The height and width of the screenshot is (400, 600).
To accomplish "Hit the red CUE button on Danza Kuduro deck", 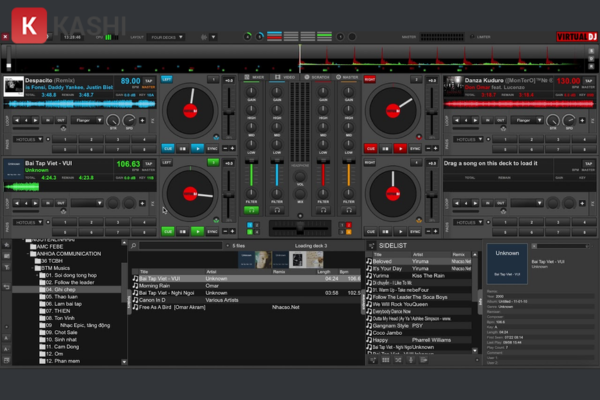I will click(x=371, y=149).
